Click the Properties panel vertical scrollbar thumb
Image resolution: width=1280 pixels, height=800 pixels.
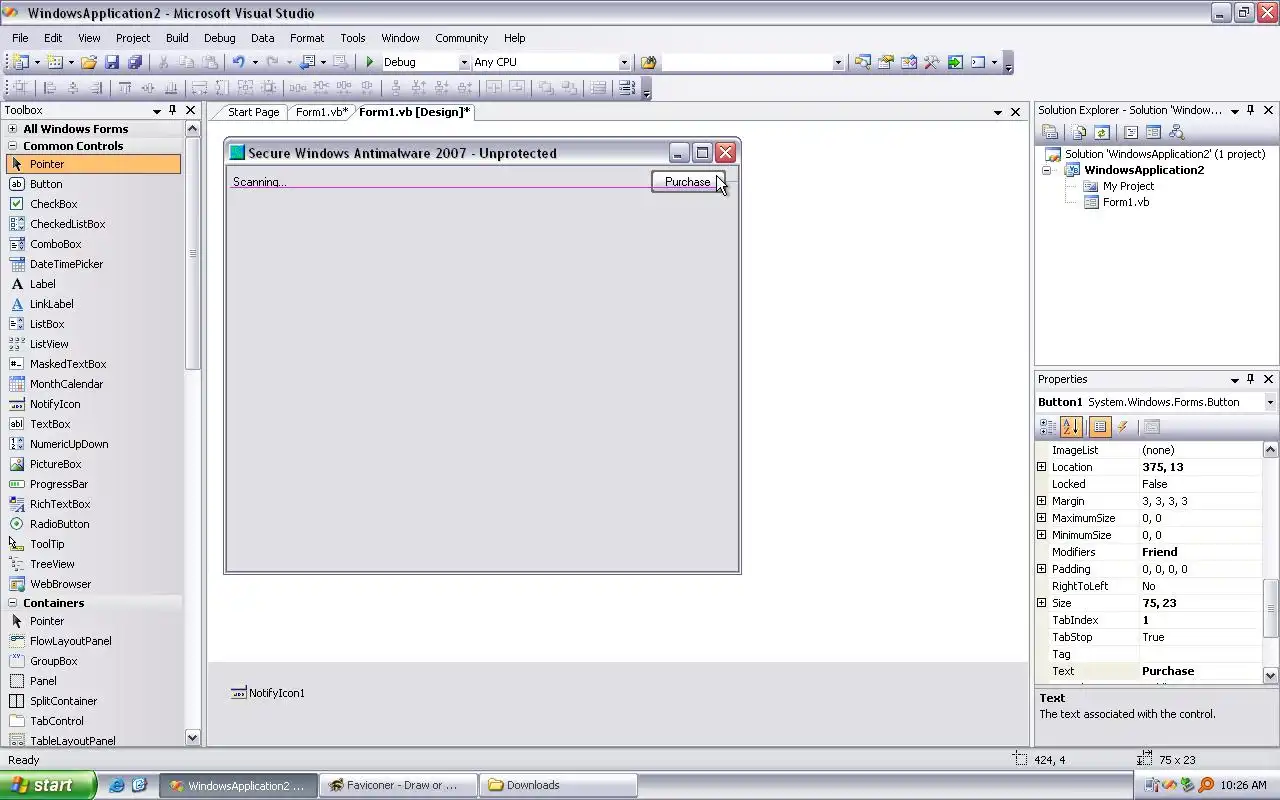pos(1271,608)
